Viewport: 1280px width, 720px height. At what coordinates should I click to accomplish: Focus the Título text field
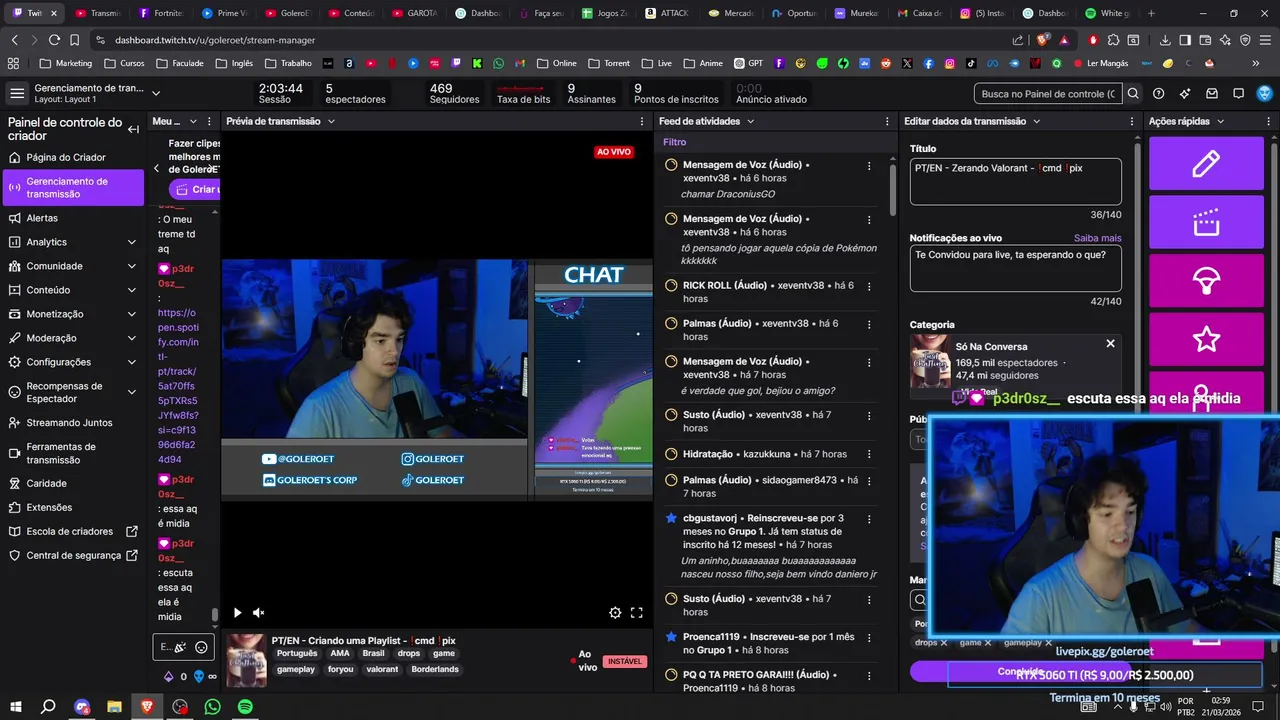point(1015,181)
